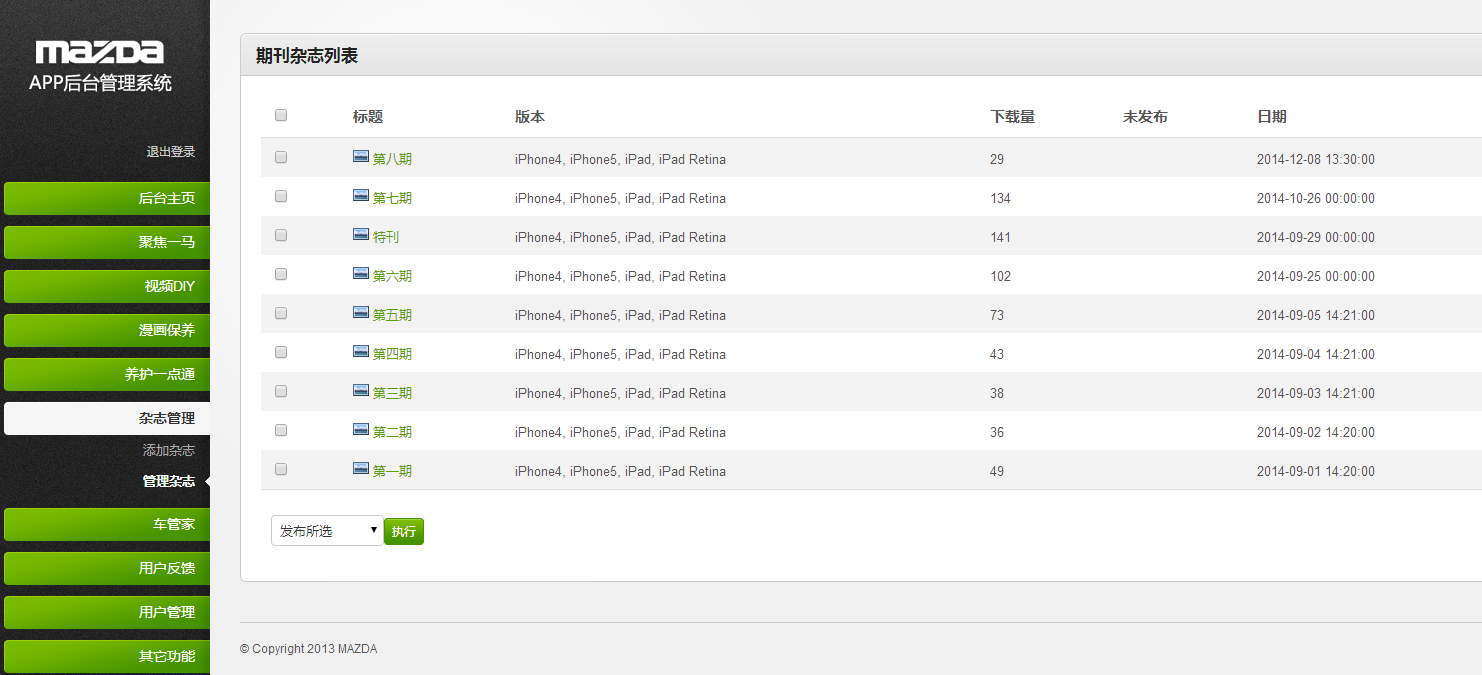Check the box for the 第四期 row

tap(281, 352)
